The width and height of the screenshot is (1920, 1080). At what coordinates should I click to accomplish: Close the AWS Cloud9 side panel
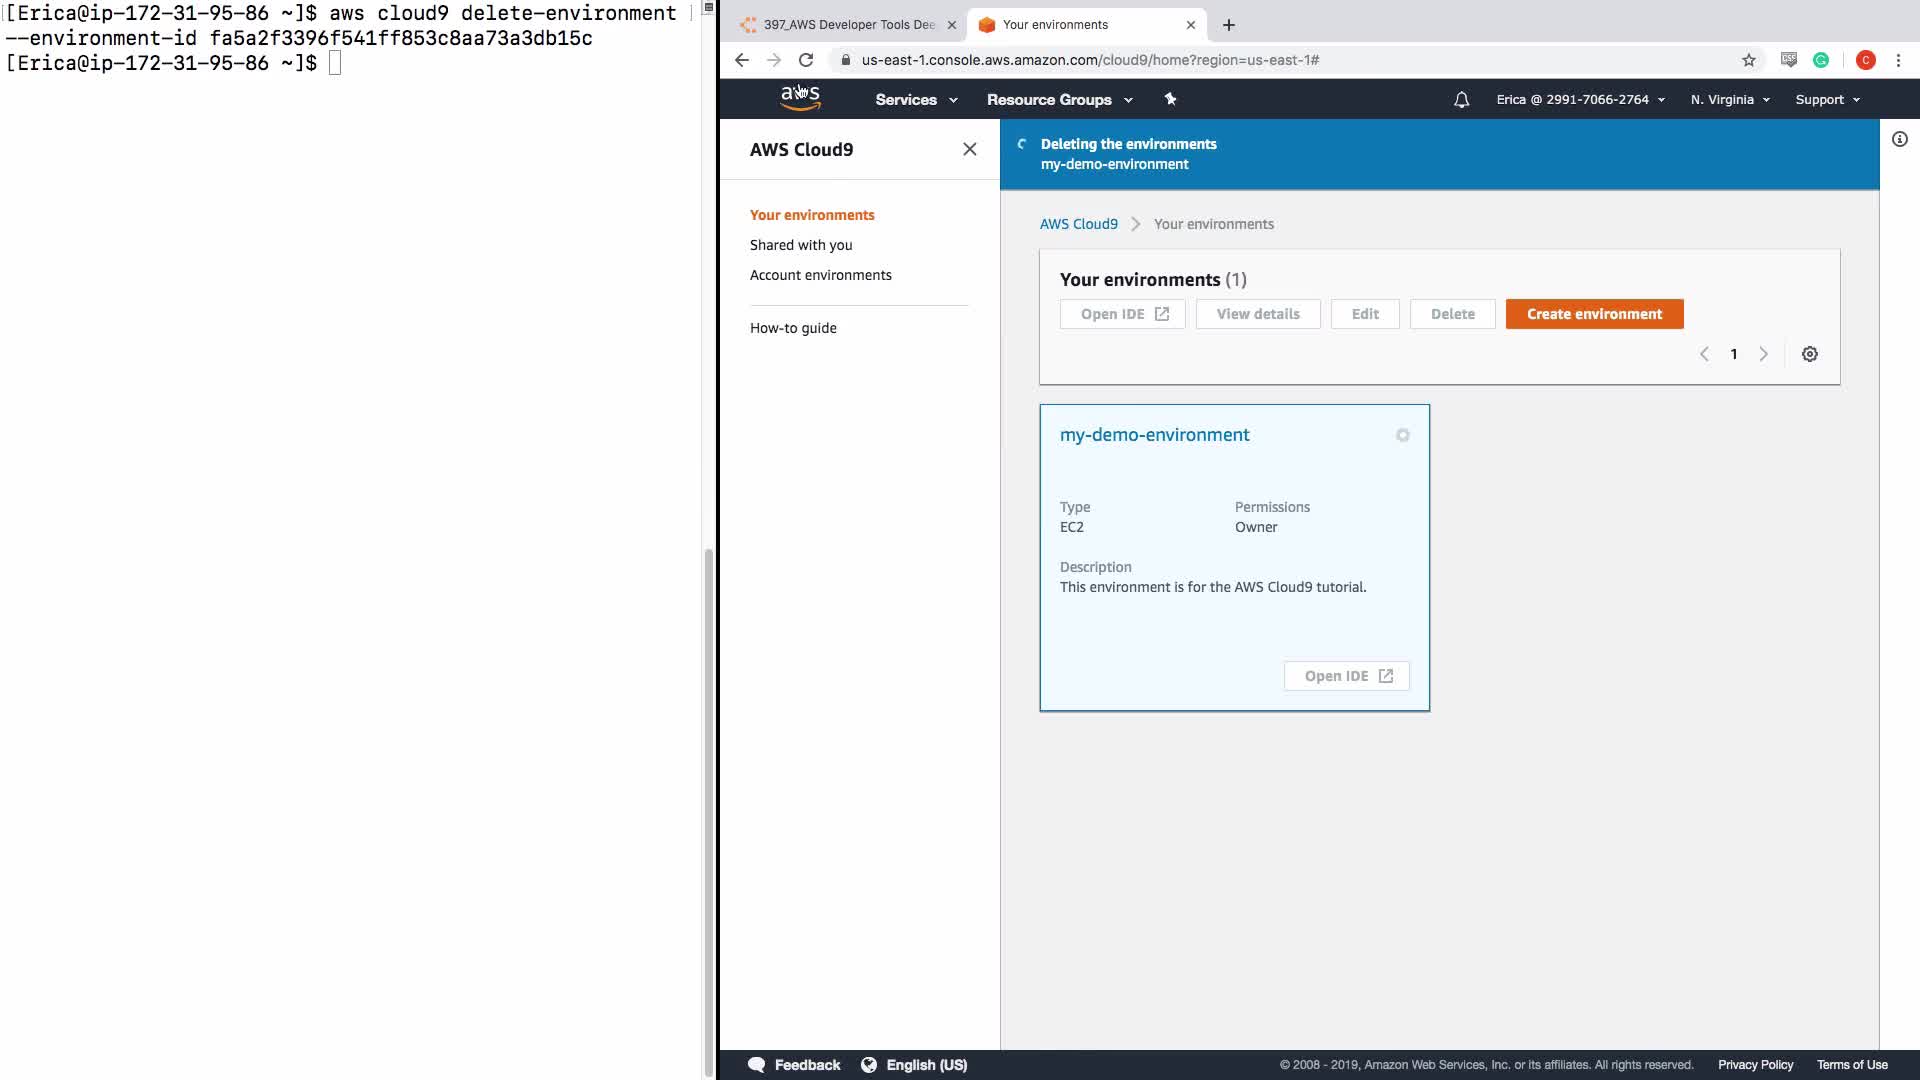(969, 149)
